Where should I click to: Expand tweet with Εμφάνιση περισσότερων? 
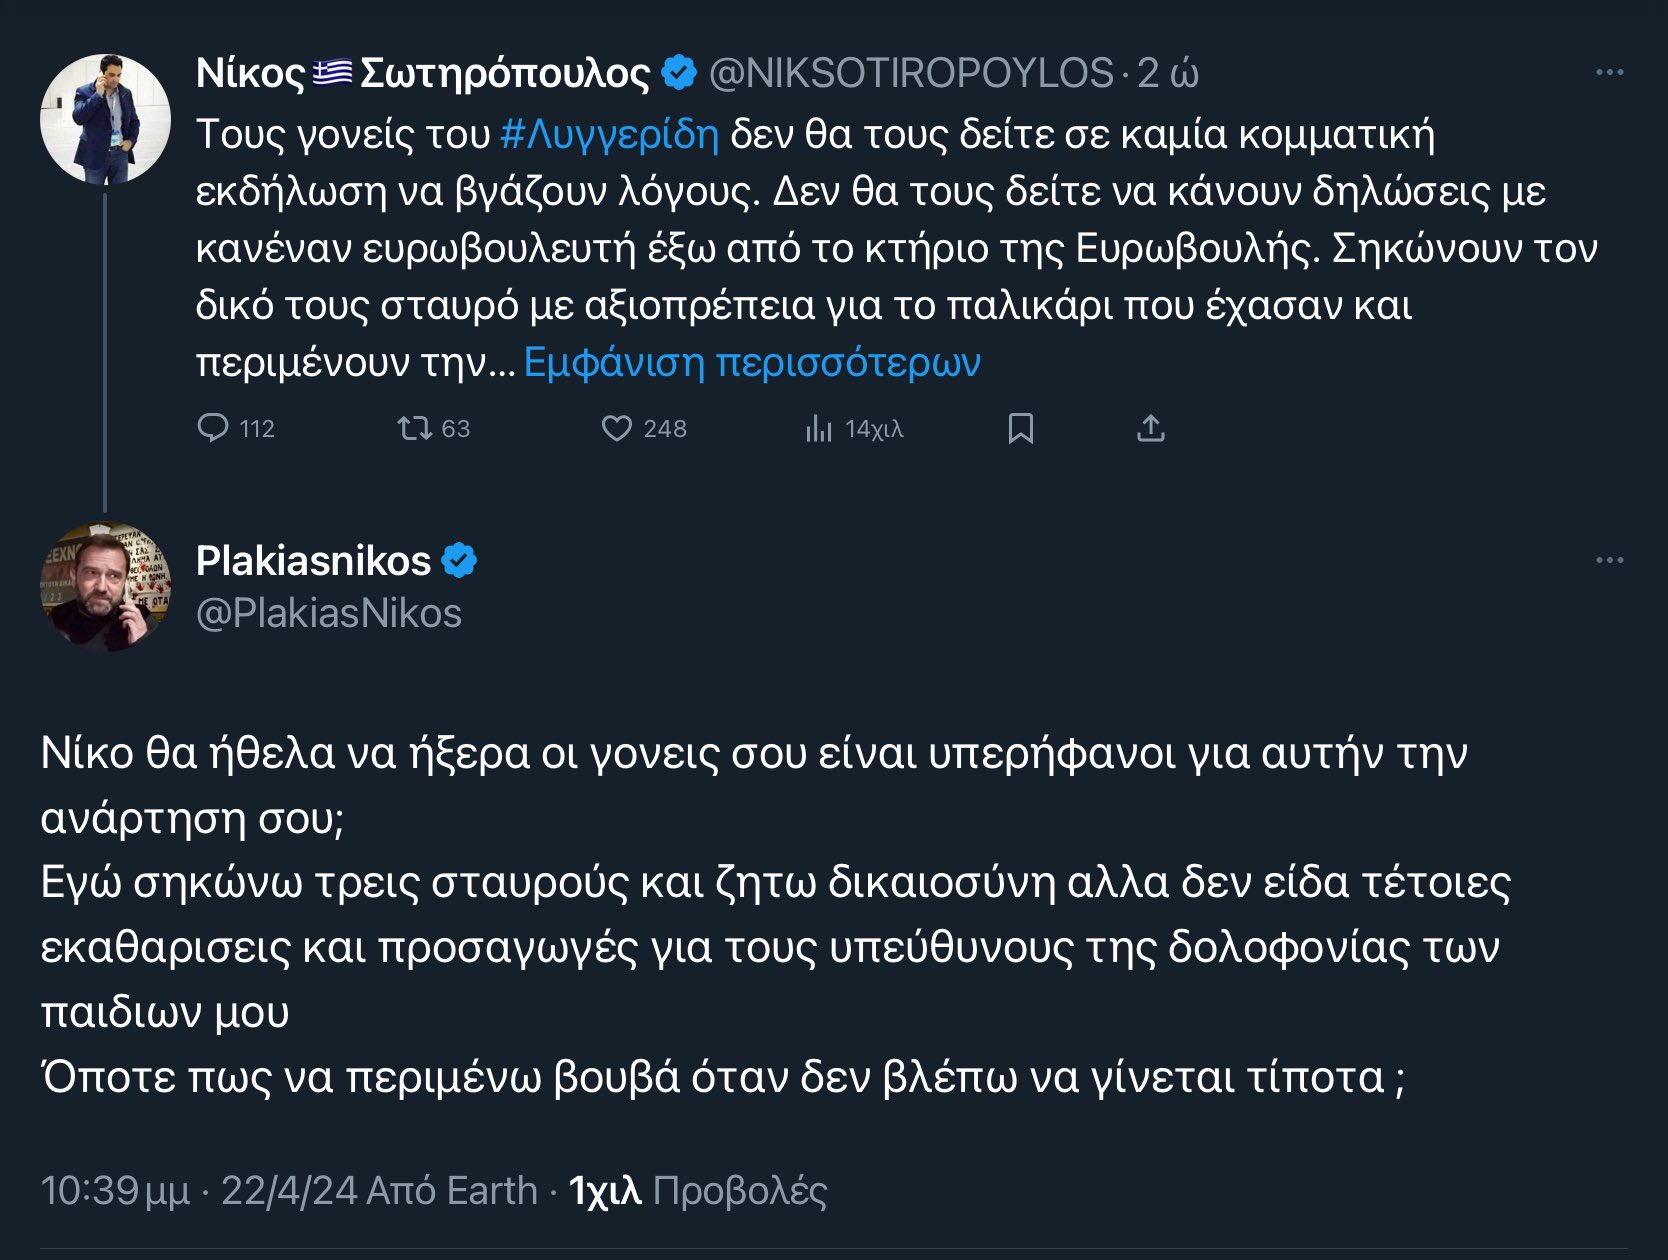pyautogui.click(x=752, y=362)
